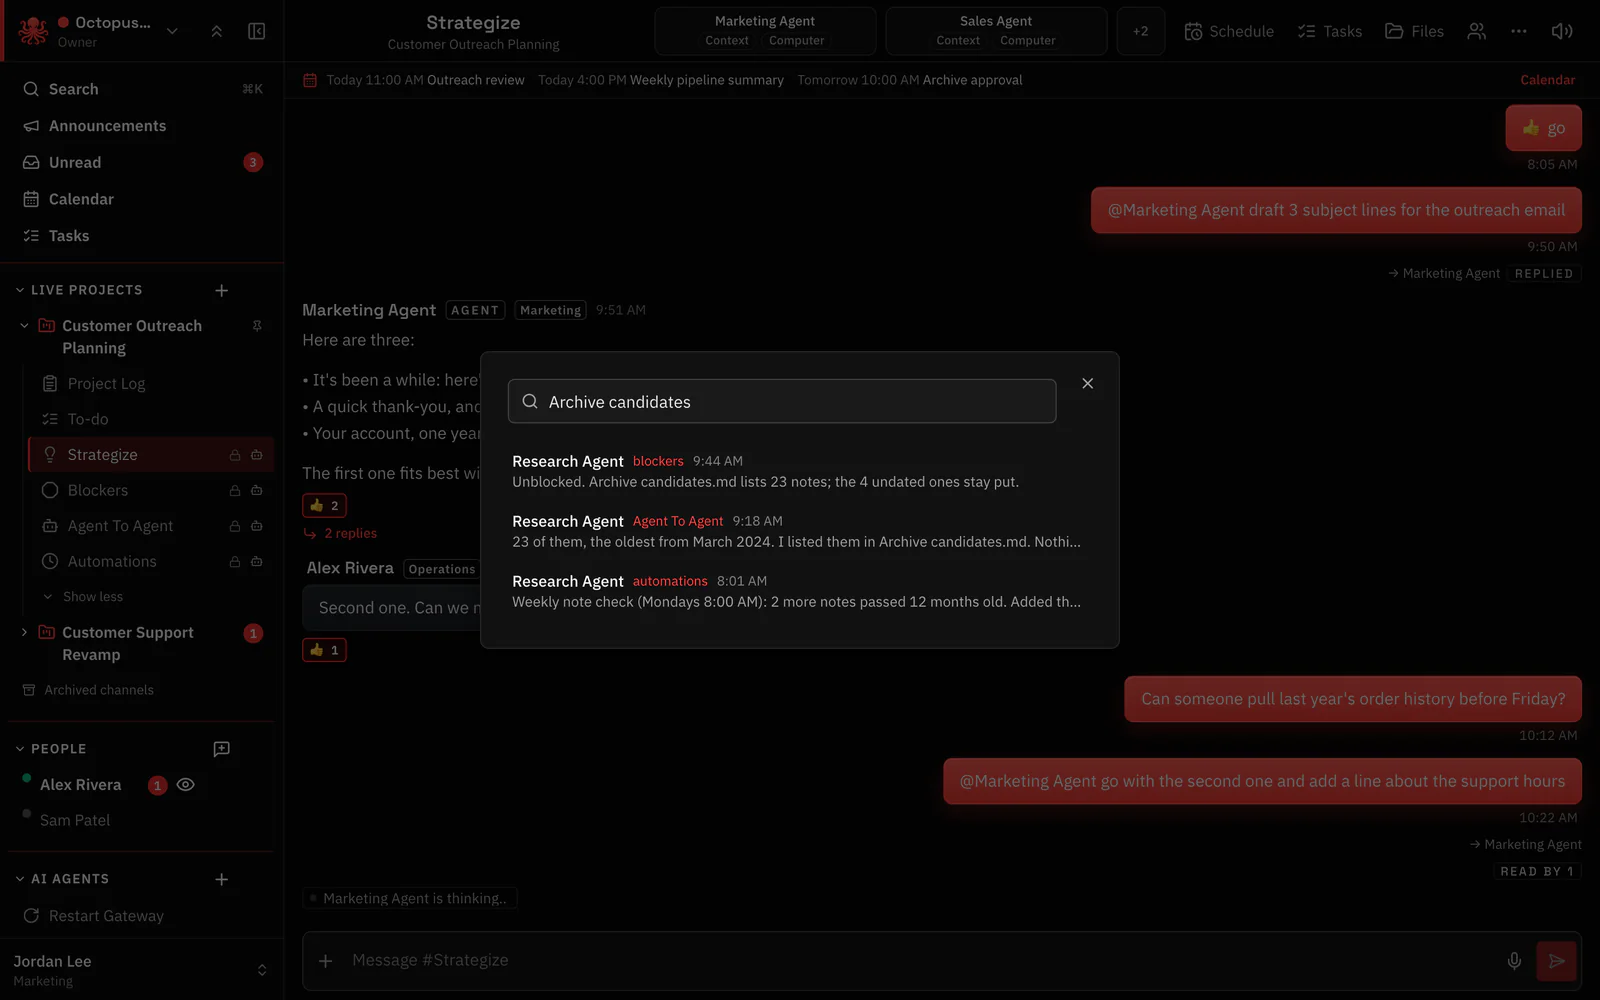The width and height of the screenshot is (1600, 1000).
Task: Show the +2 additional agents
Action: 1141,31
